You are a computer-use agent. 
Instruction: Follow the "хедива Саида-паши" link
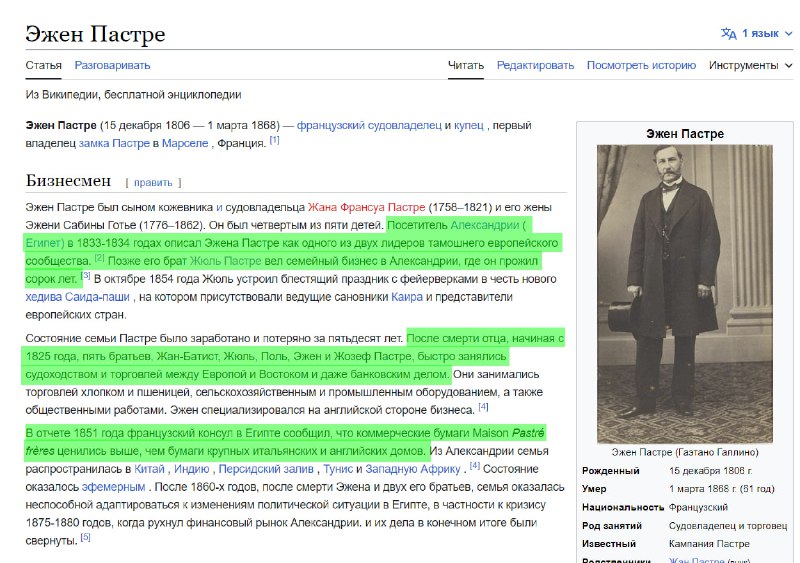pos(78,297)
